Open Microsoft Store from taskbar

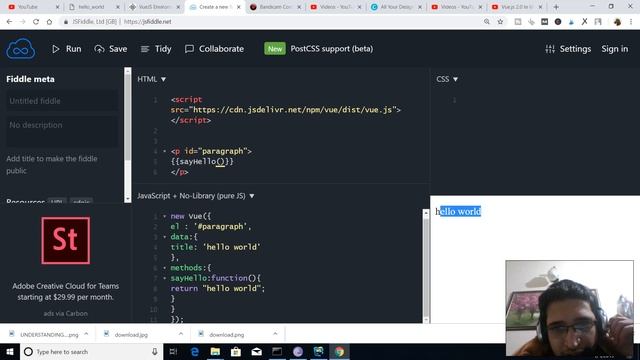[236, 351]
